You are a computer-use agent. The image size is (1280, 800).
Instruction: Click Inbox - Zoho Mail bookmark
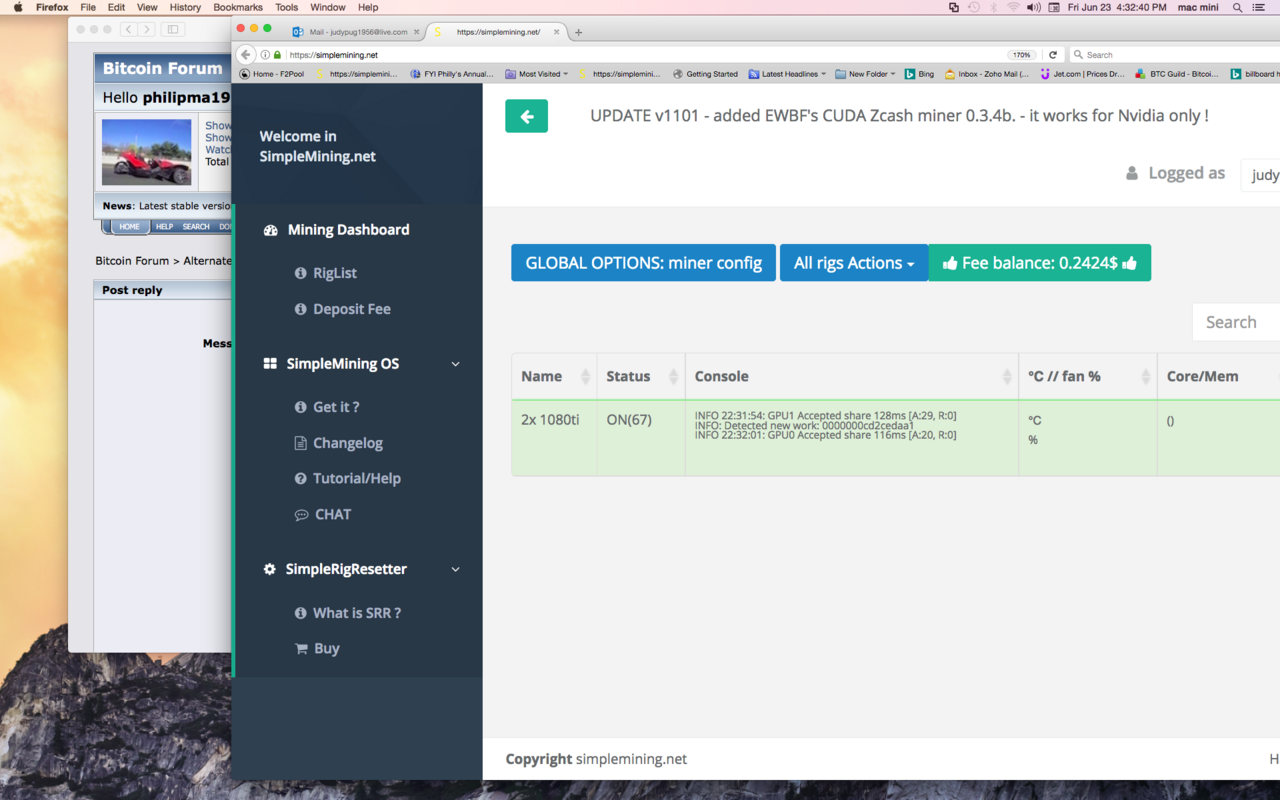click(987, 74)
